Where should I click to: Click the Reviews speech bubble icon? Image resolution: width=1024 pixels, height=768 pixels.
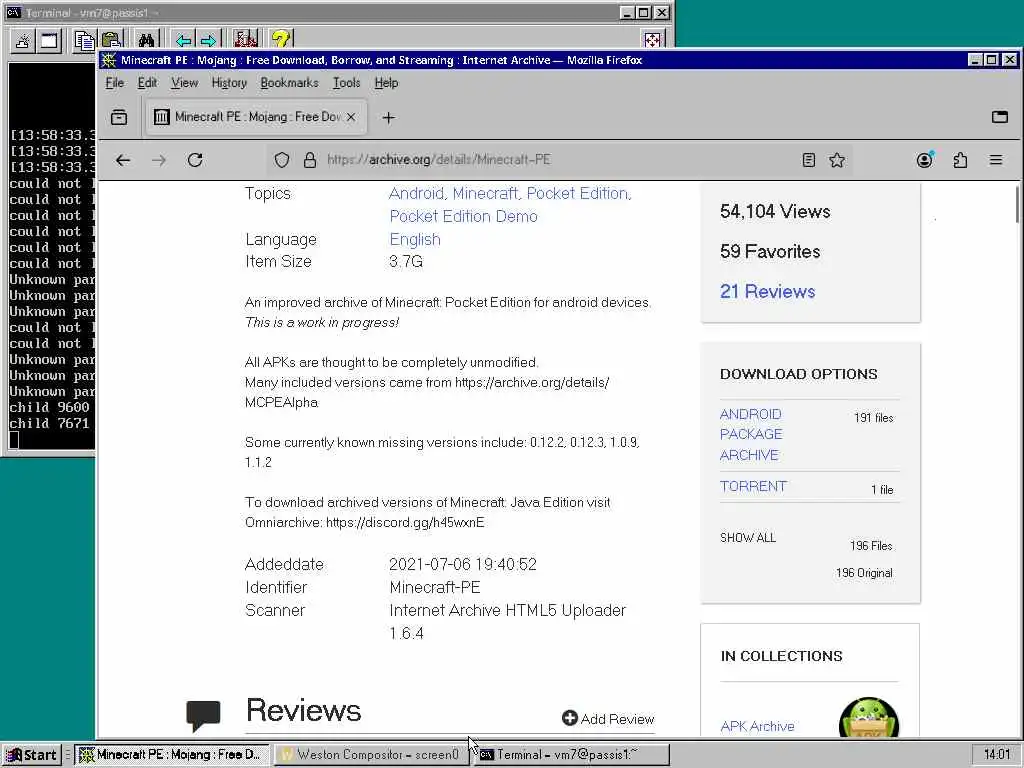coord(203,716)
